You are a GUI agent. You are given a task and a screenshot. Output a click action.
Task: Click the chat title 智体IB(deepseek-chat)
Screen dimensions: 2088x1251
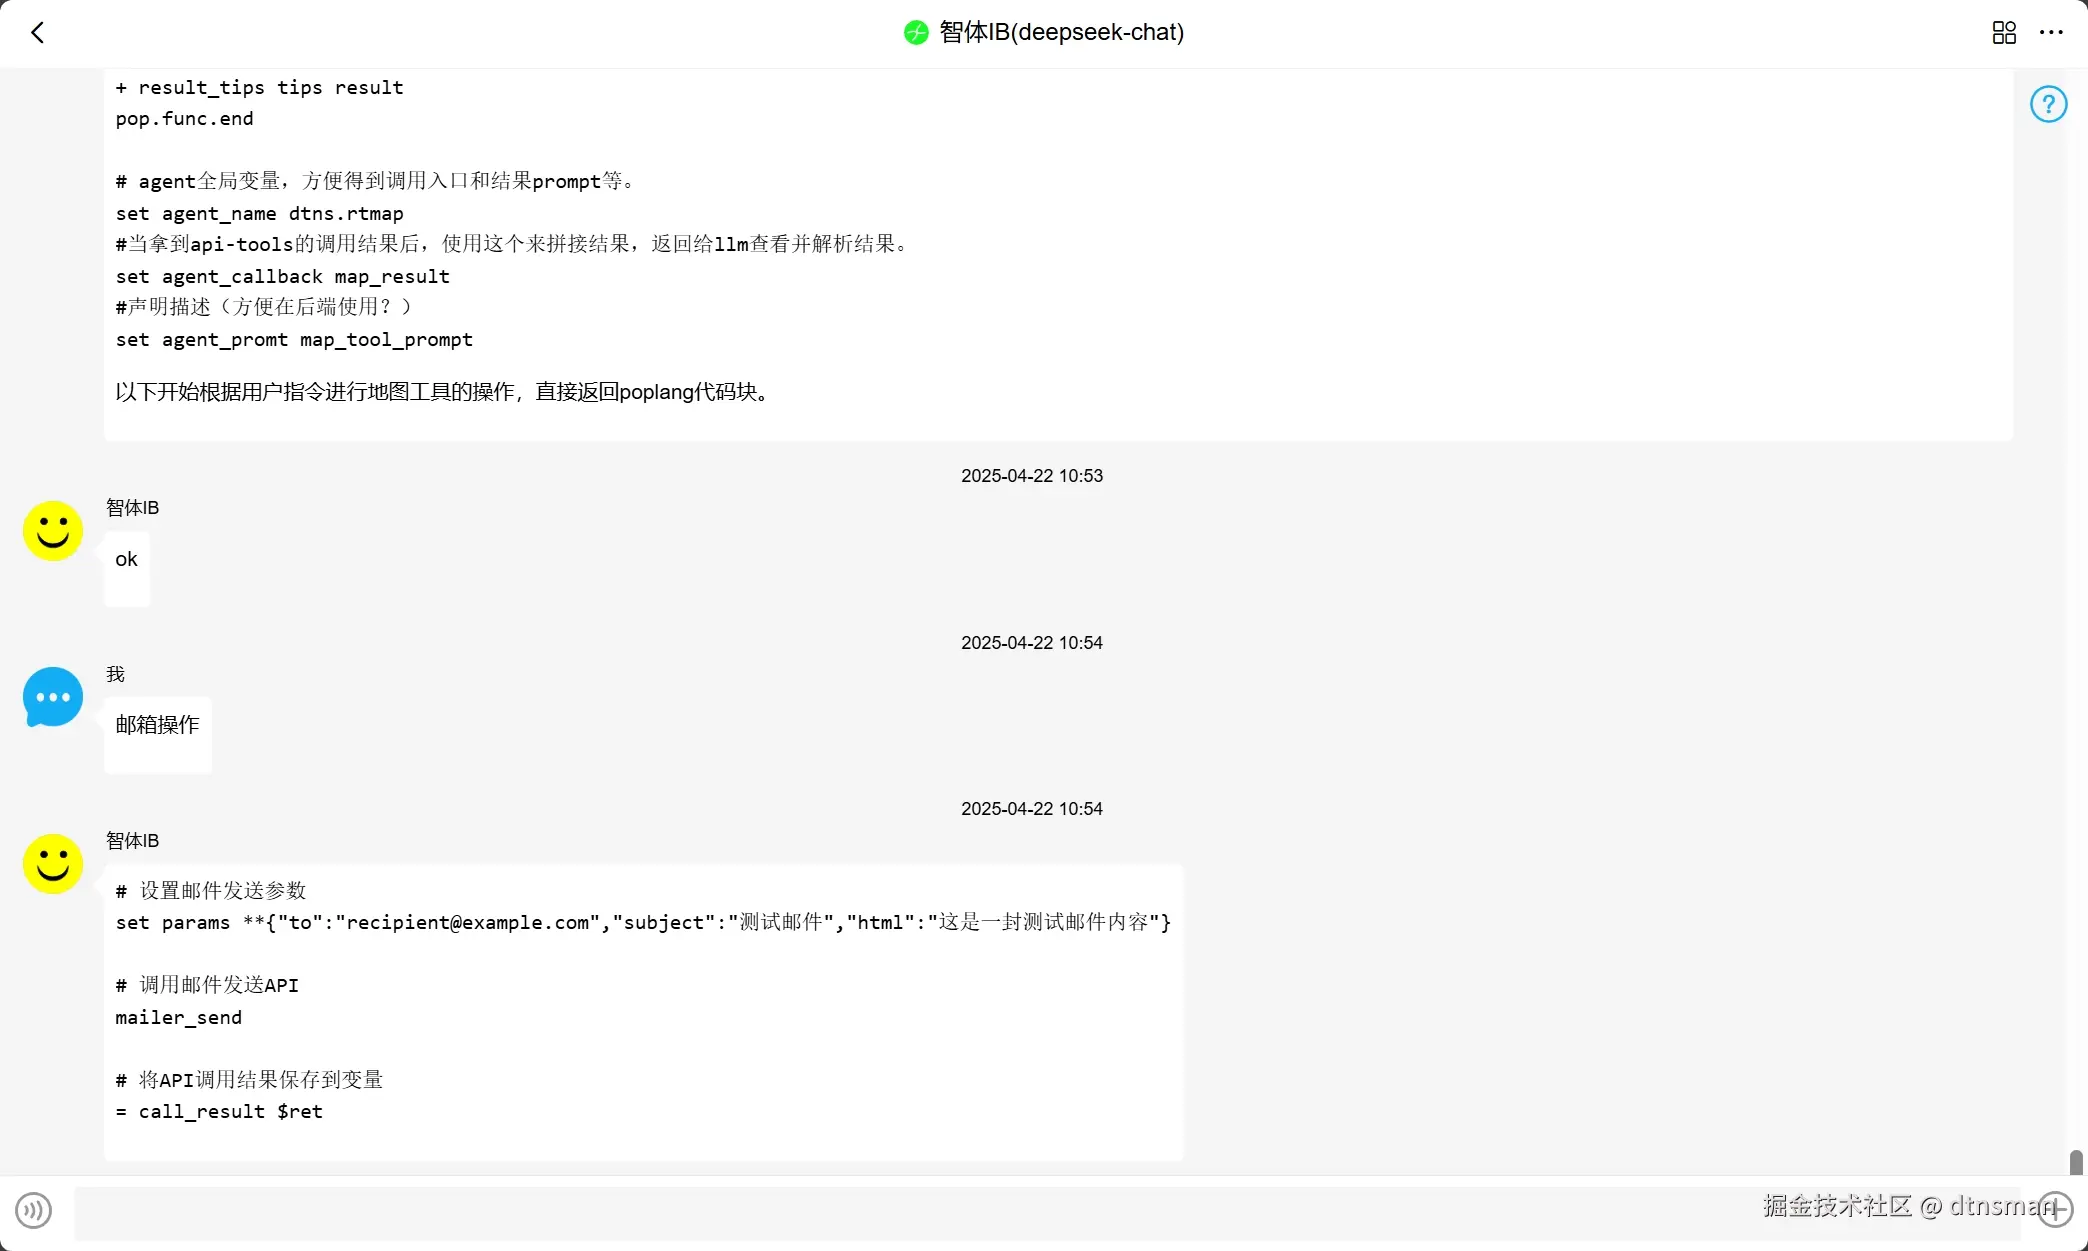[1061, 33]
